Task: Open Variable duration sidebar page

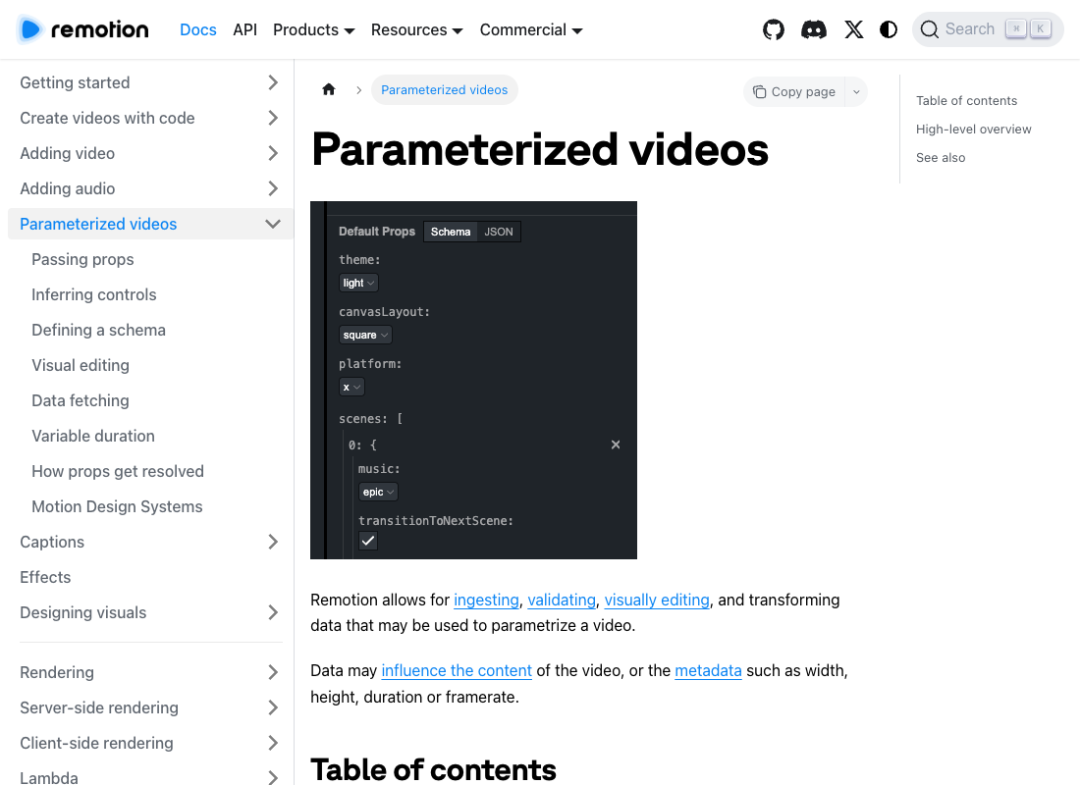Action: coord(93,436)
